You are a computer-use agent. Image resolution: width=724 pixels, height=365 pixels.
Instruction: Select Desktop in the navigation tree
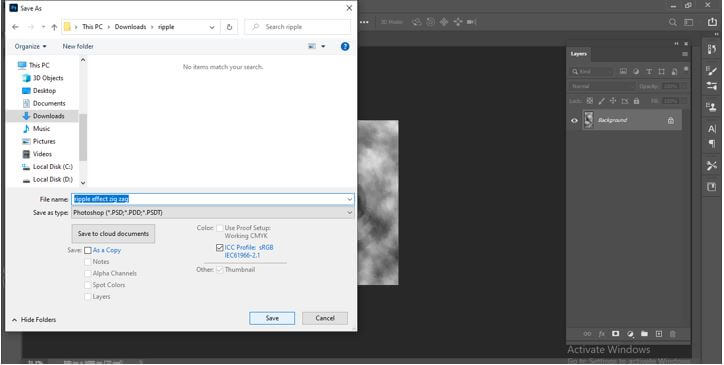(44, 91)
